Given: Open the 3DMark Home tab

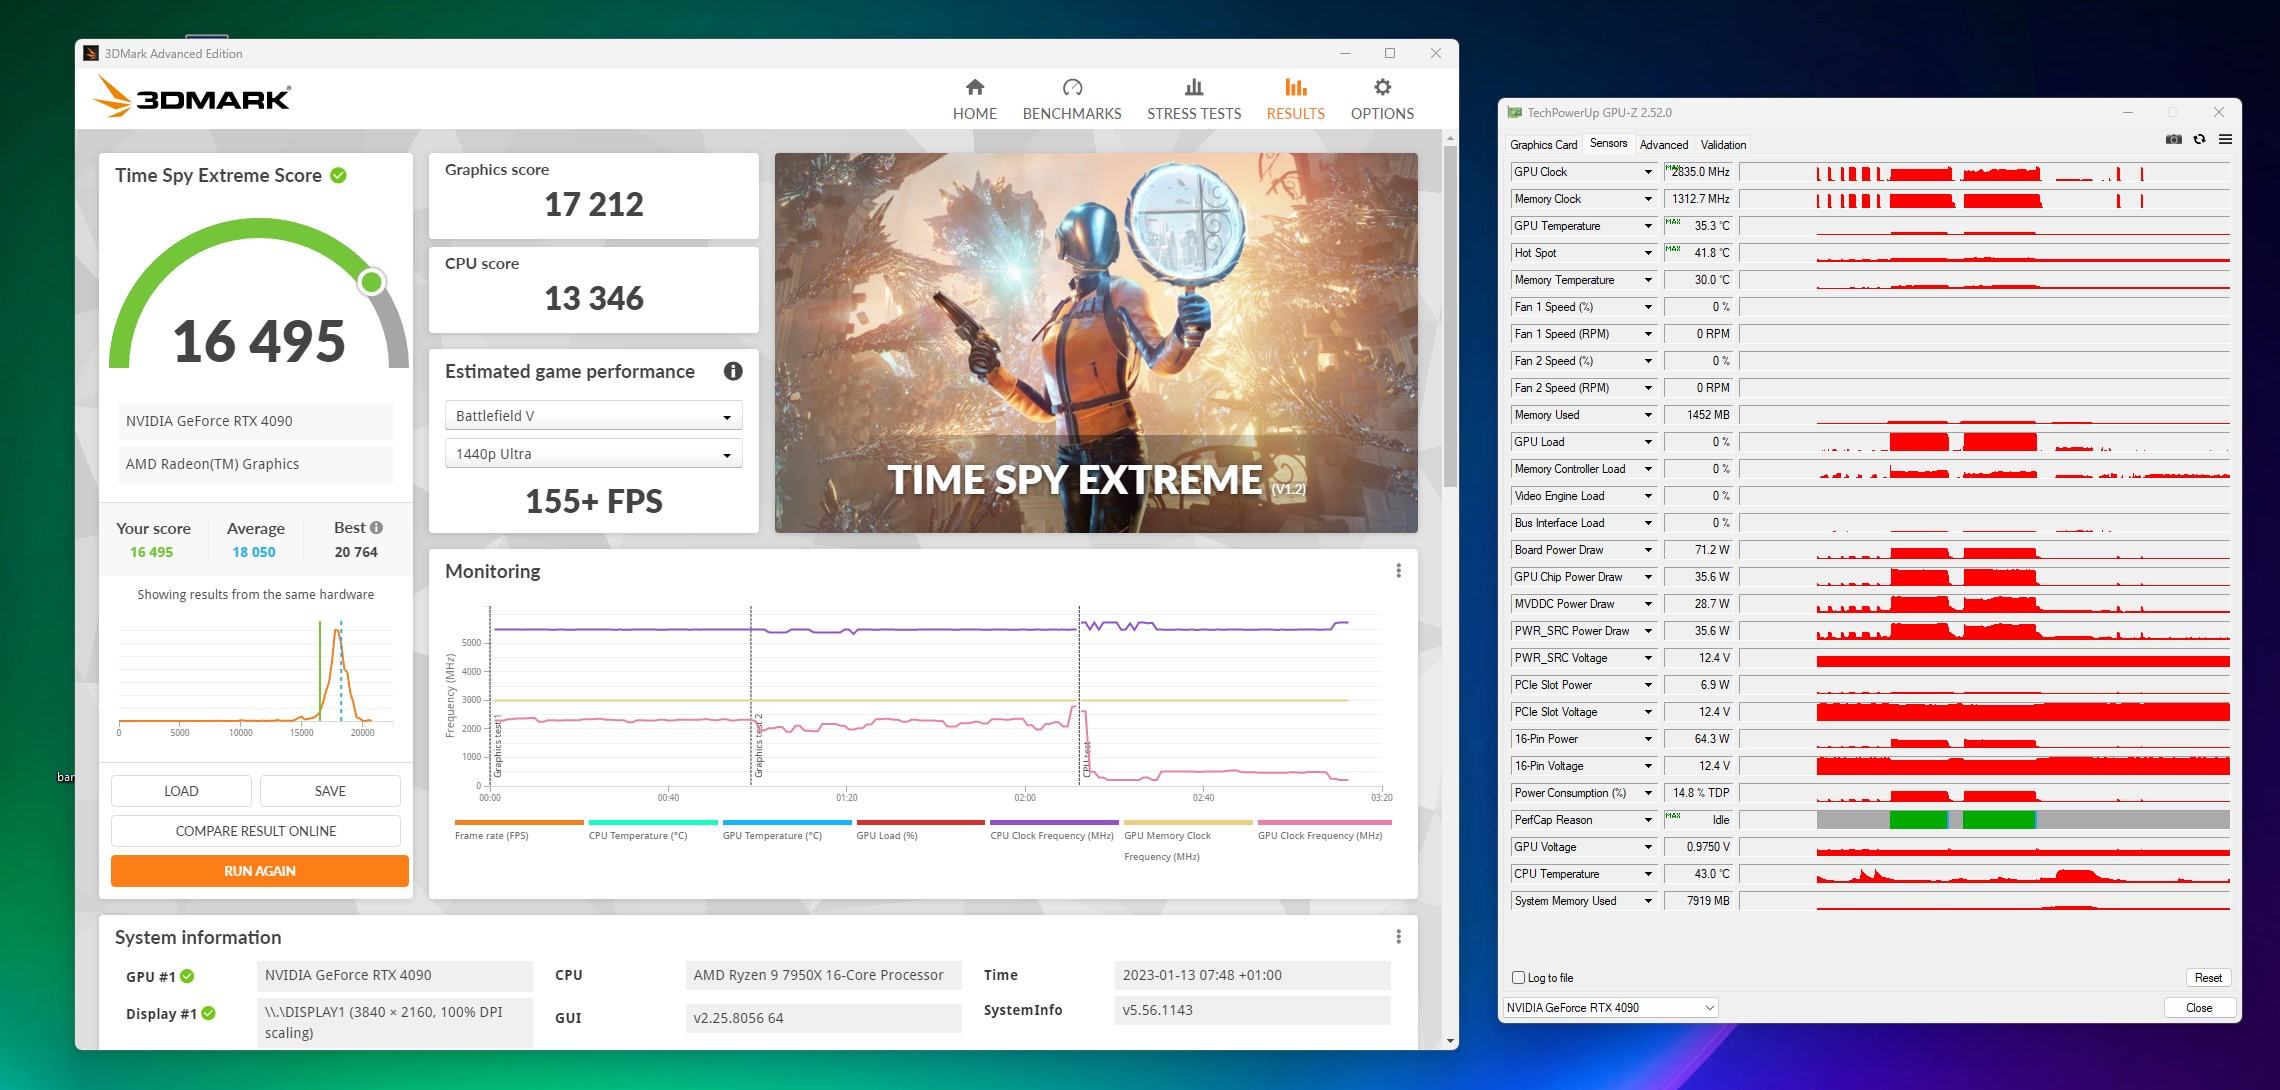Looking at the screenshot, I should pyautogui.click(x=974, y=100).
